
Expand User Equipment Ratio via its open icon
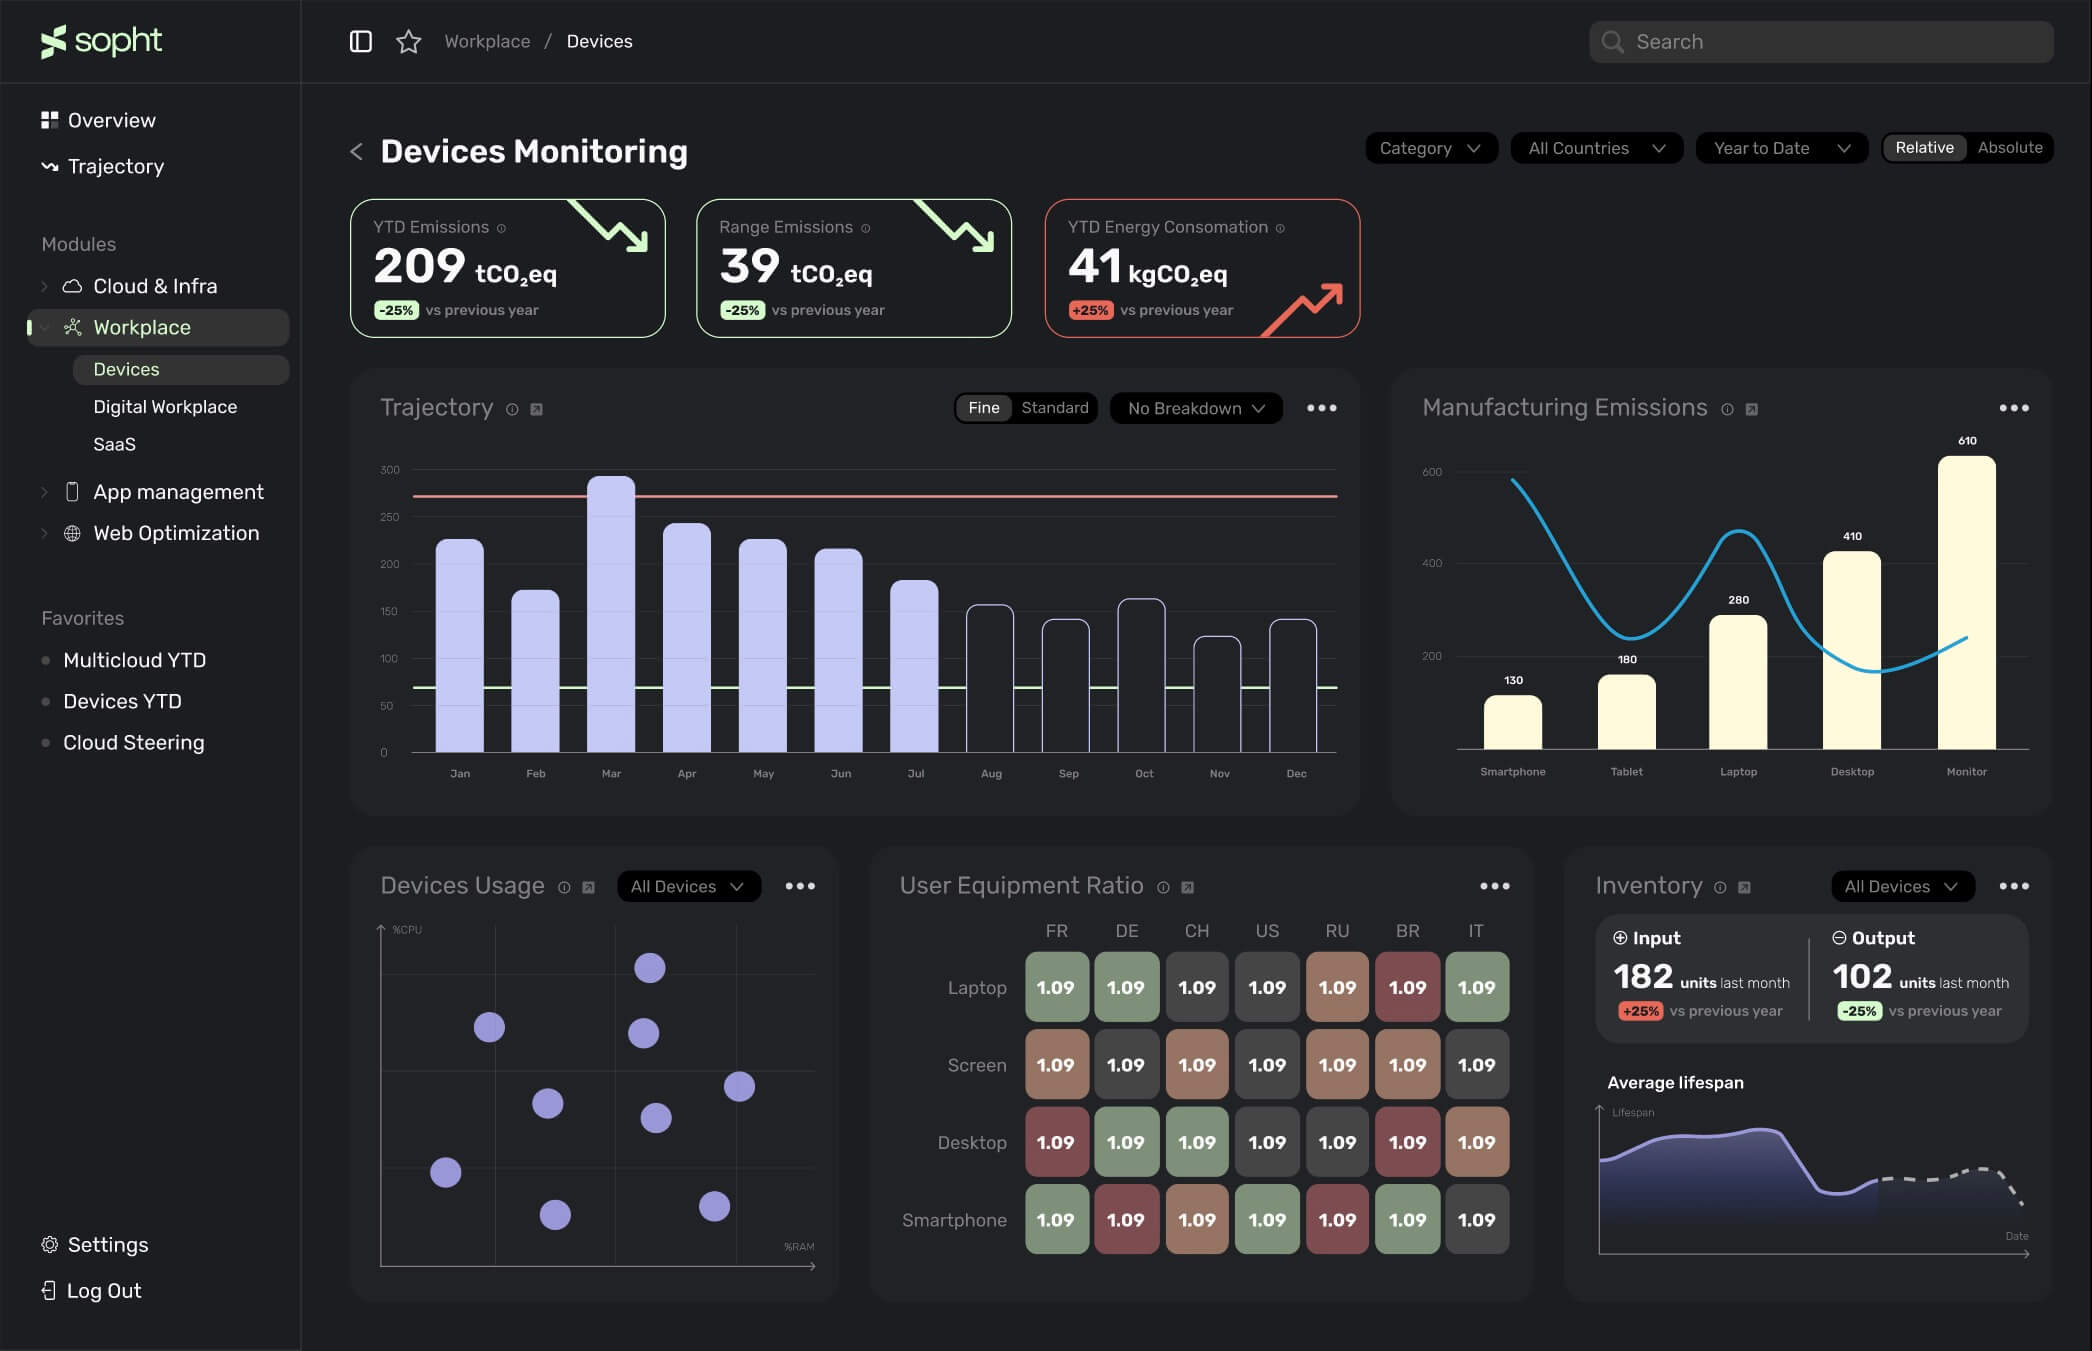(x=1187, y=887)
